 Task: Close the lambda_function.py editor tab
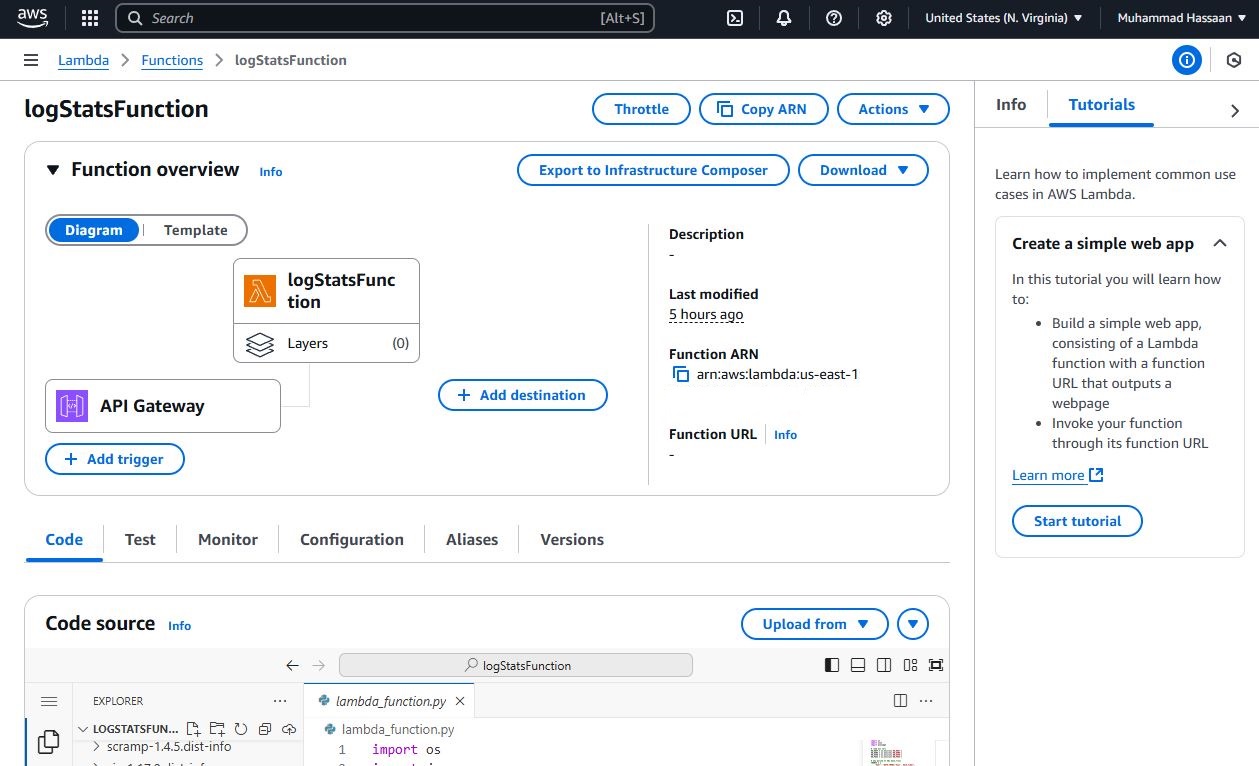click(x=460, y=702)
